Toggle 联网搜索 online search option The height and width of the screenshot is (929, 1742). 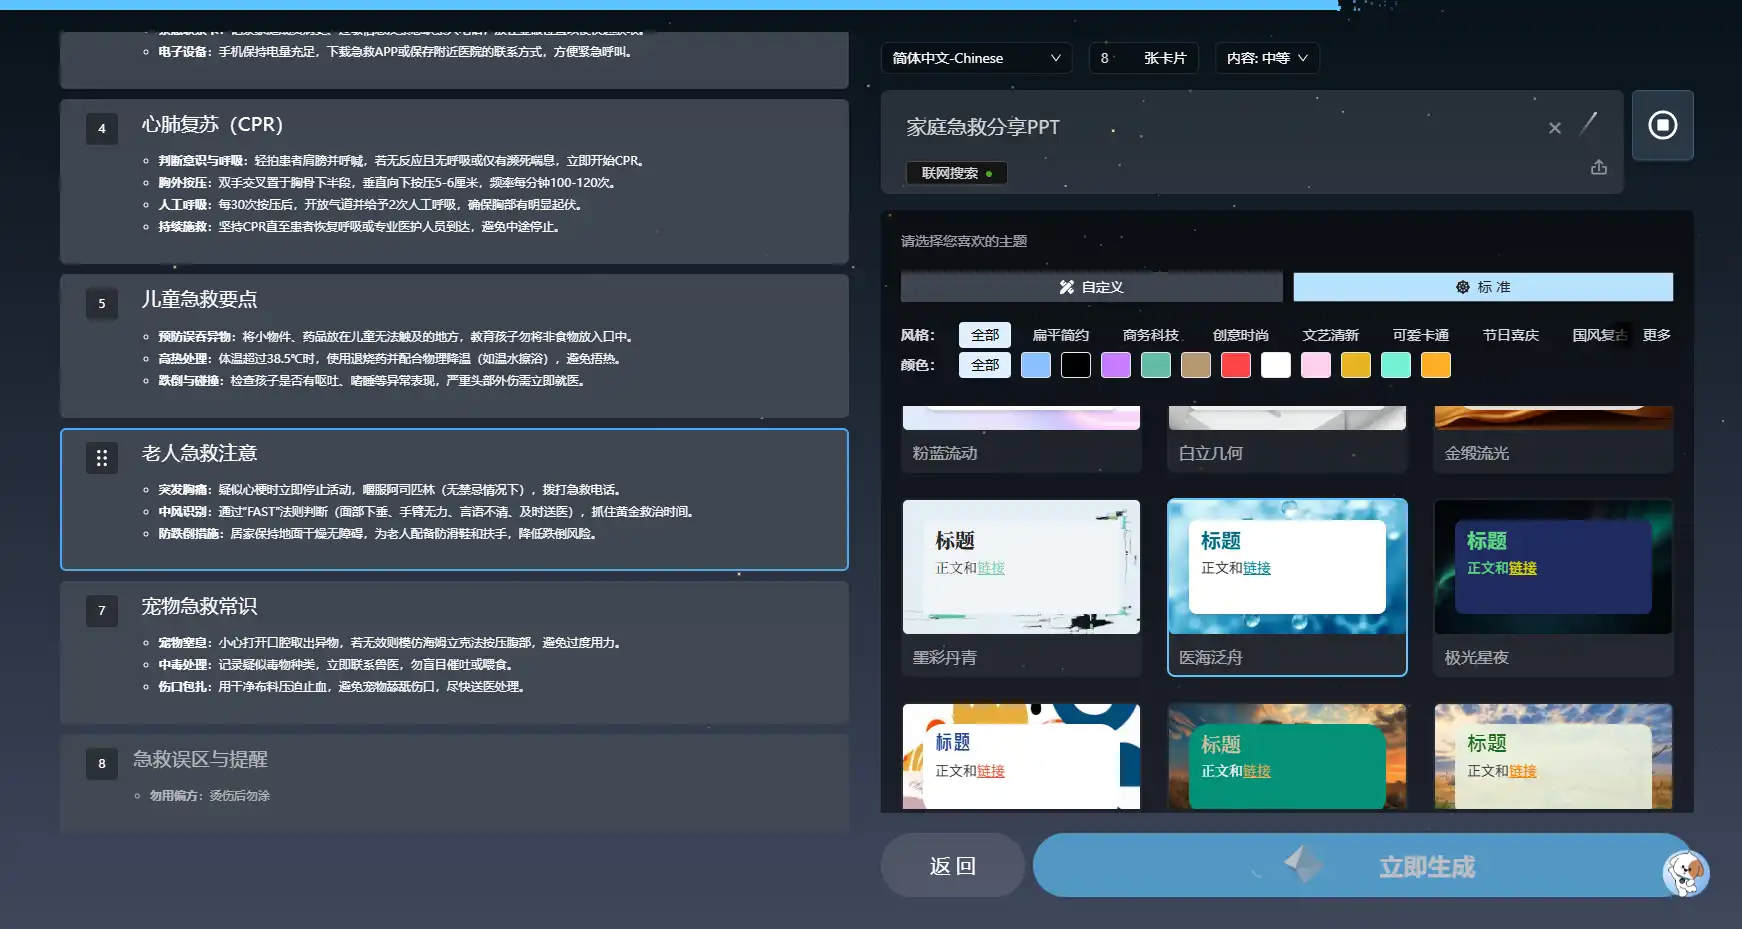(956, 173)
